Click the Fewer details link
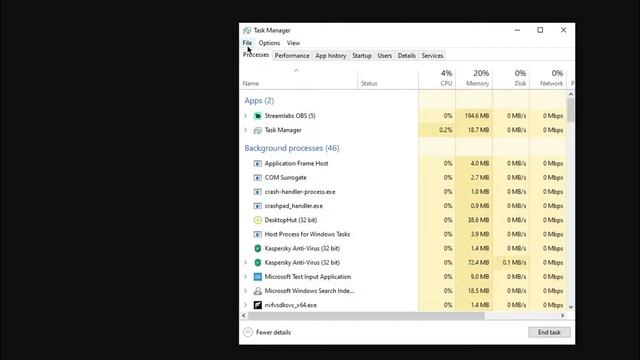 click(273, 332)
